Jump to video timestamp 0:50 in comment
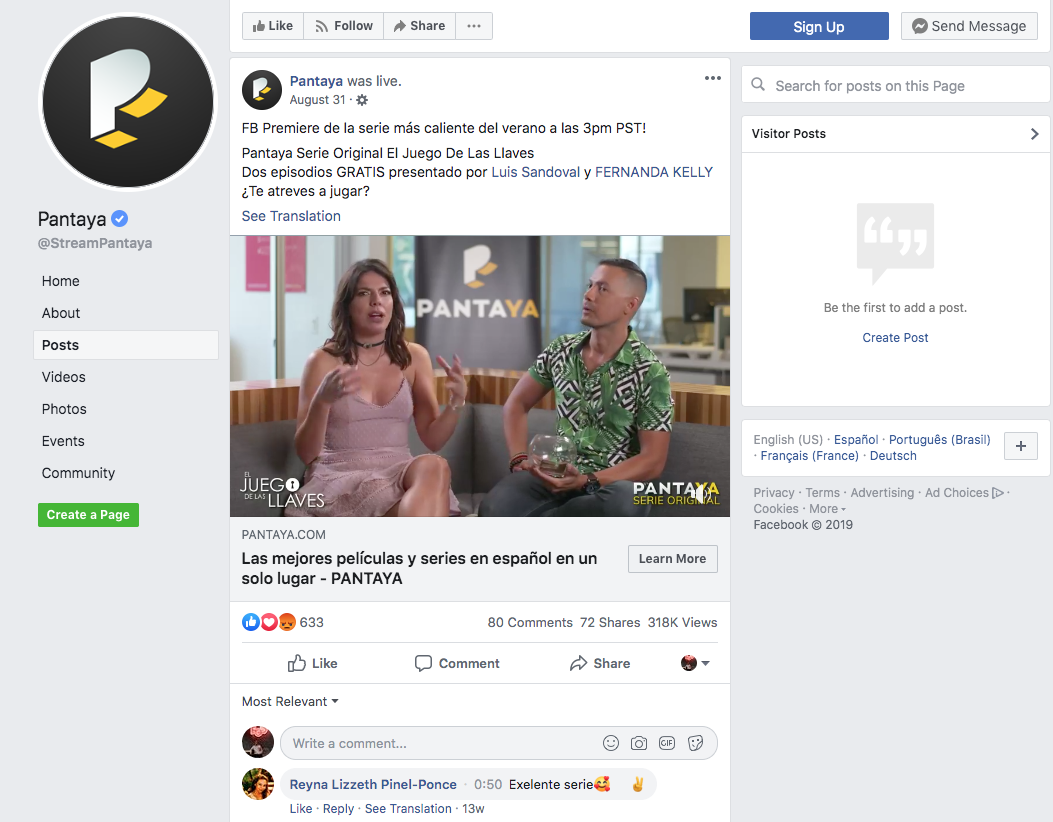This screenshot has width=1053, height=822. (488, 784)
